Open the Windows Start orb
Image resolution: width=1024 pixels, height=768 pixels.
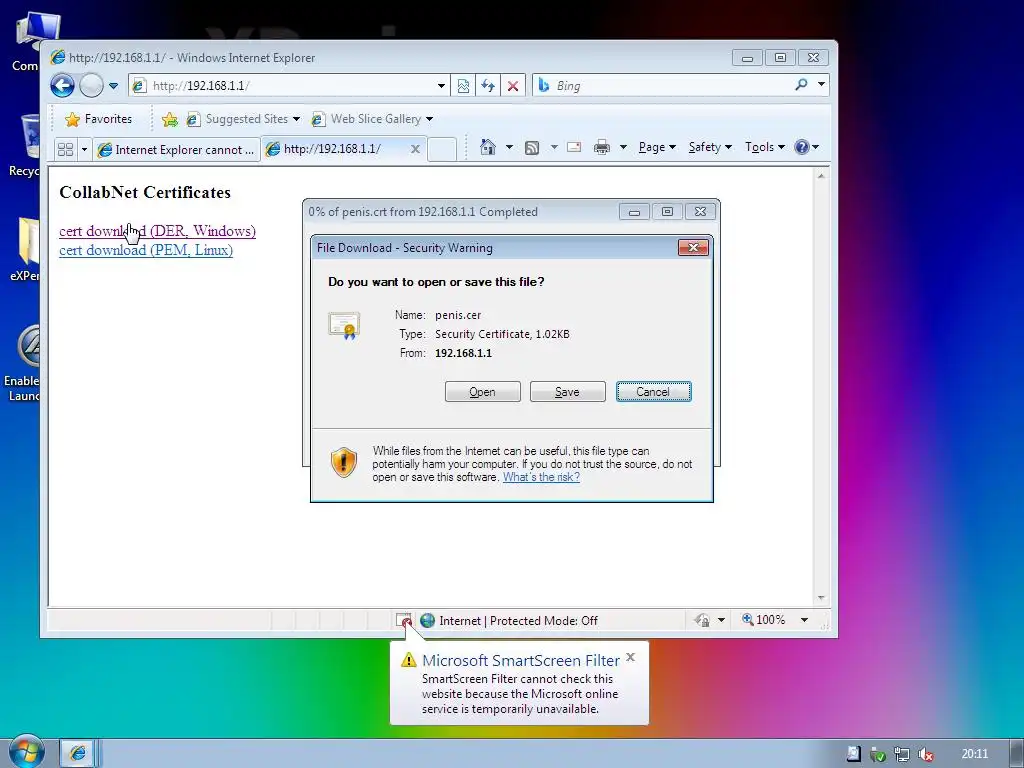(26, 751)
